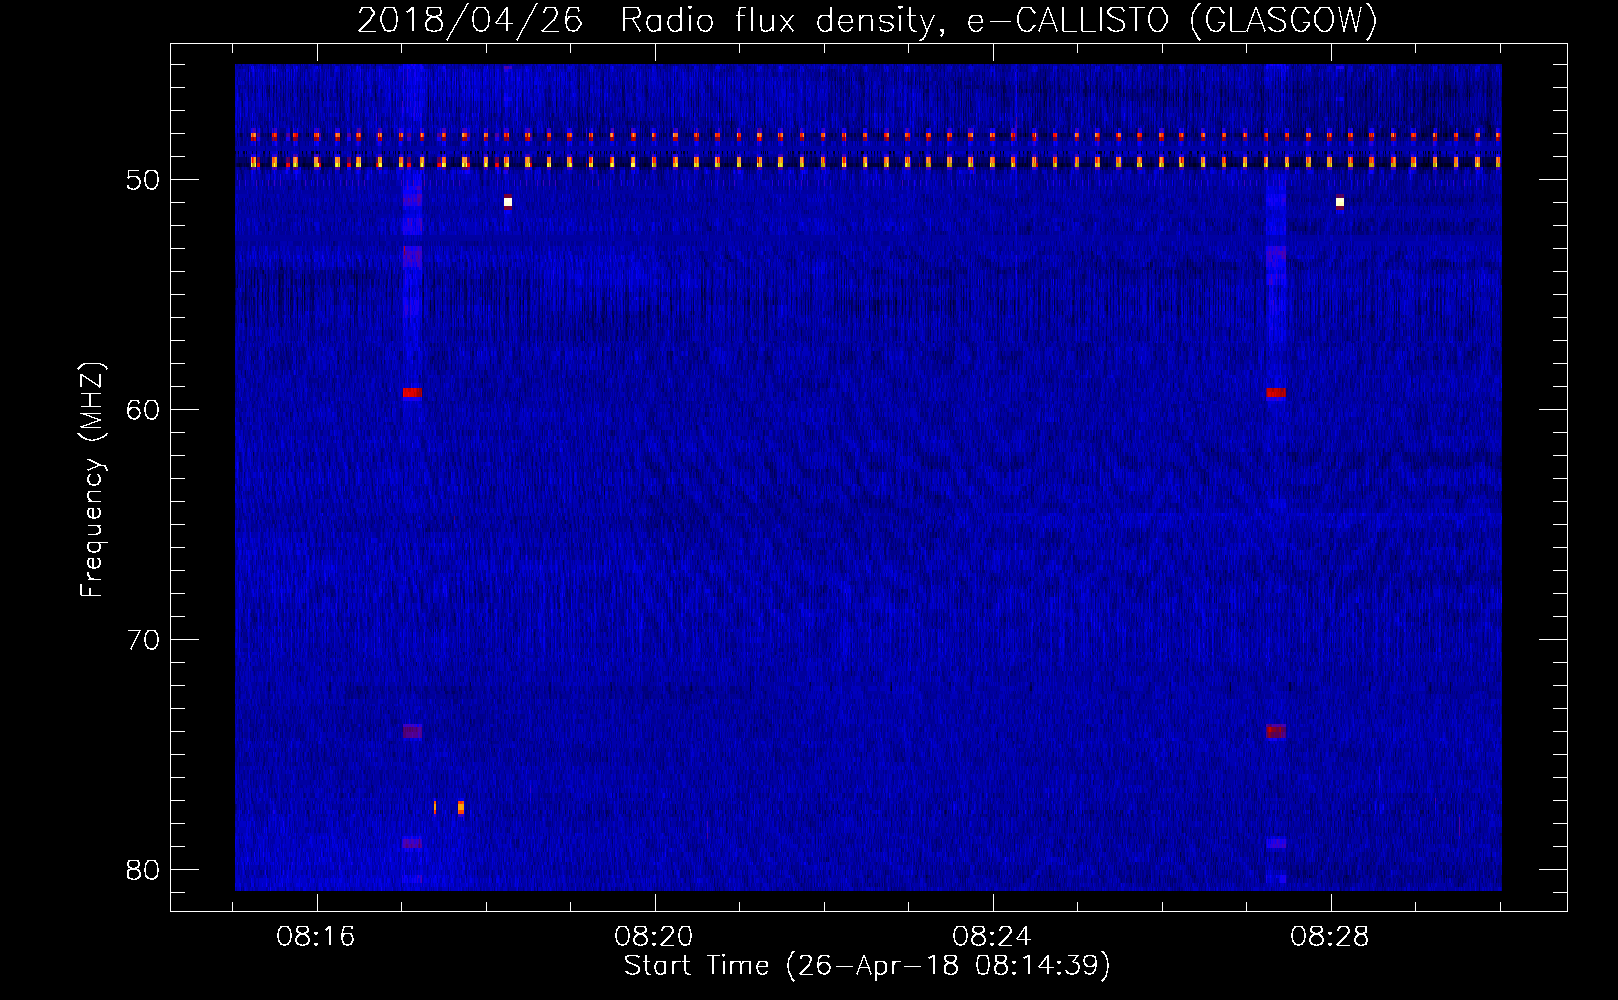Click the date "2018/04/26" in title
1618x1000 pixels.
pos(470,20)
